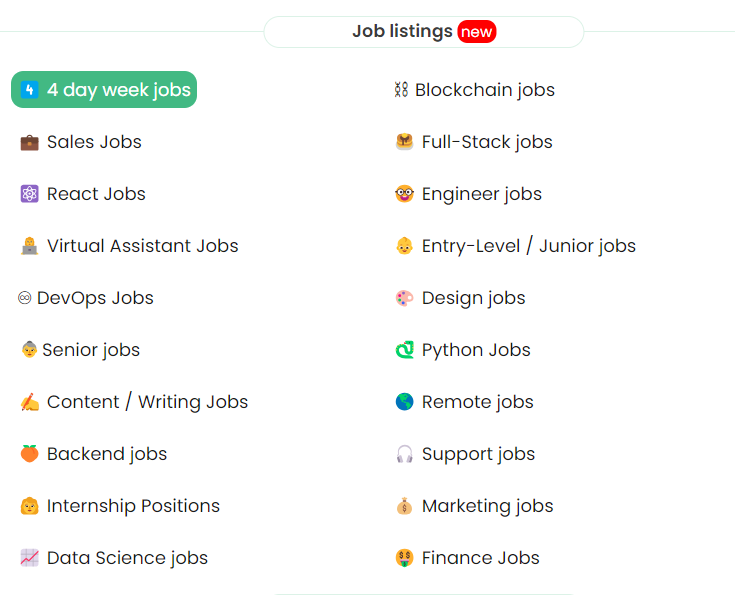
Task: Click the React atom icon
Action: tap(29, 194)
